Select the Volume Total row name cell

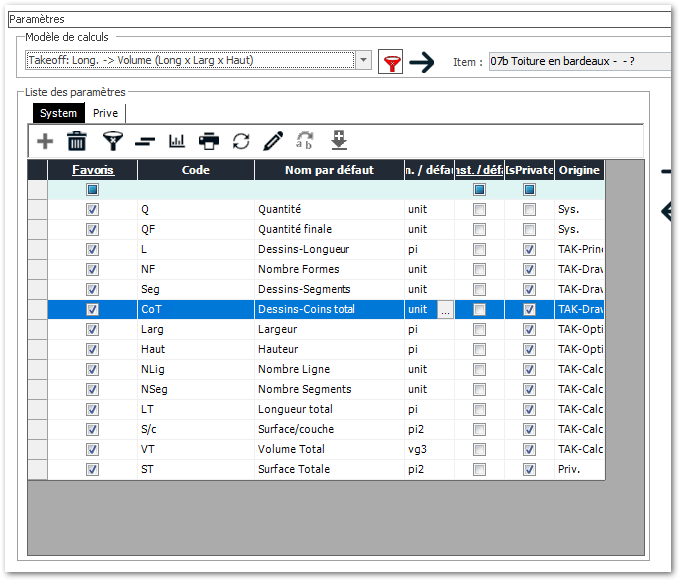click(329, 449)
